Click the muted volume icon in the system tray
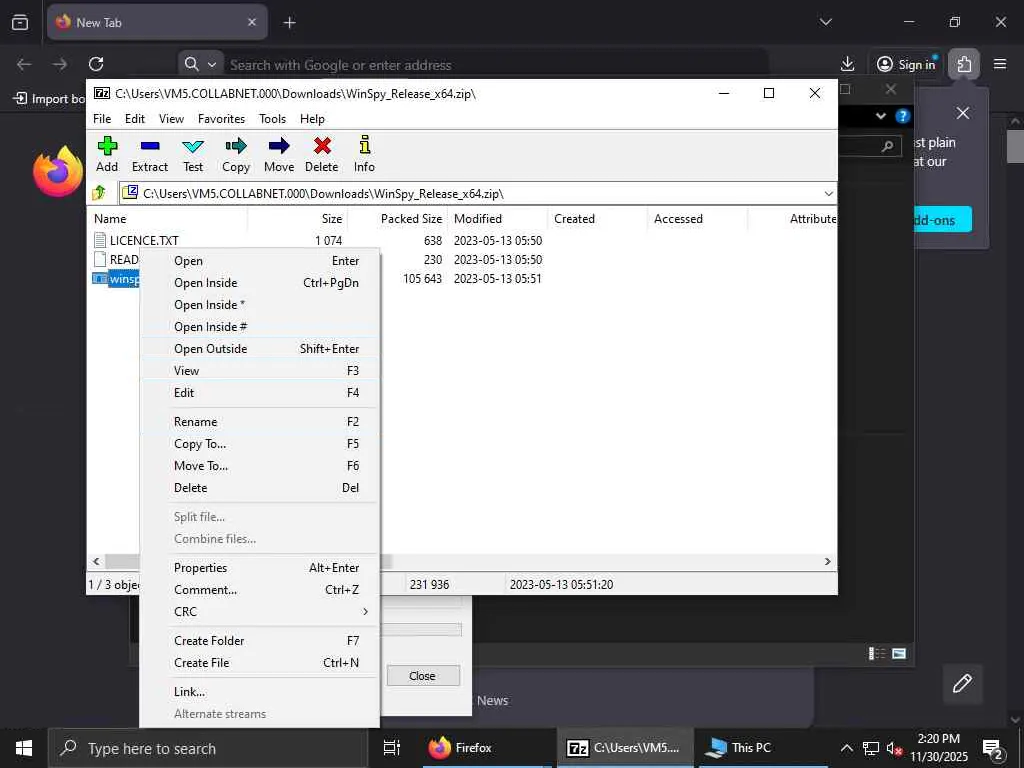Viewport: 1024px width, 768px height. point(894,748)
